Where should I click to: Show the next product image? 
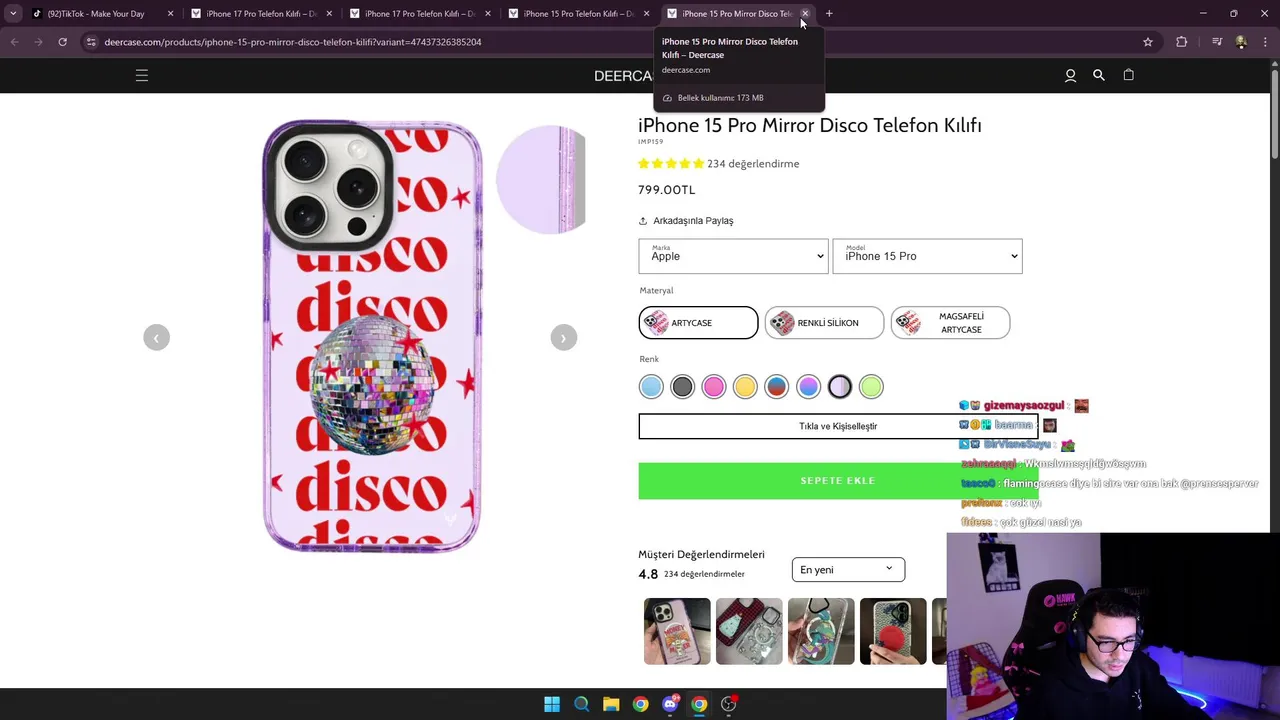point(563,338)
